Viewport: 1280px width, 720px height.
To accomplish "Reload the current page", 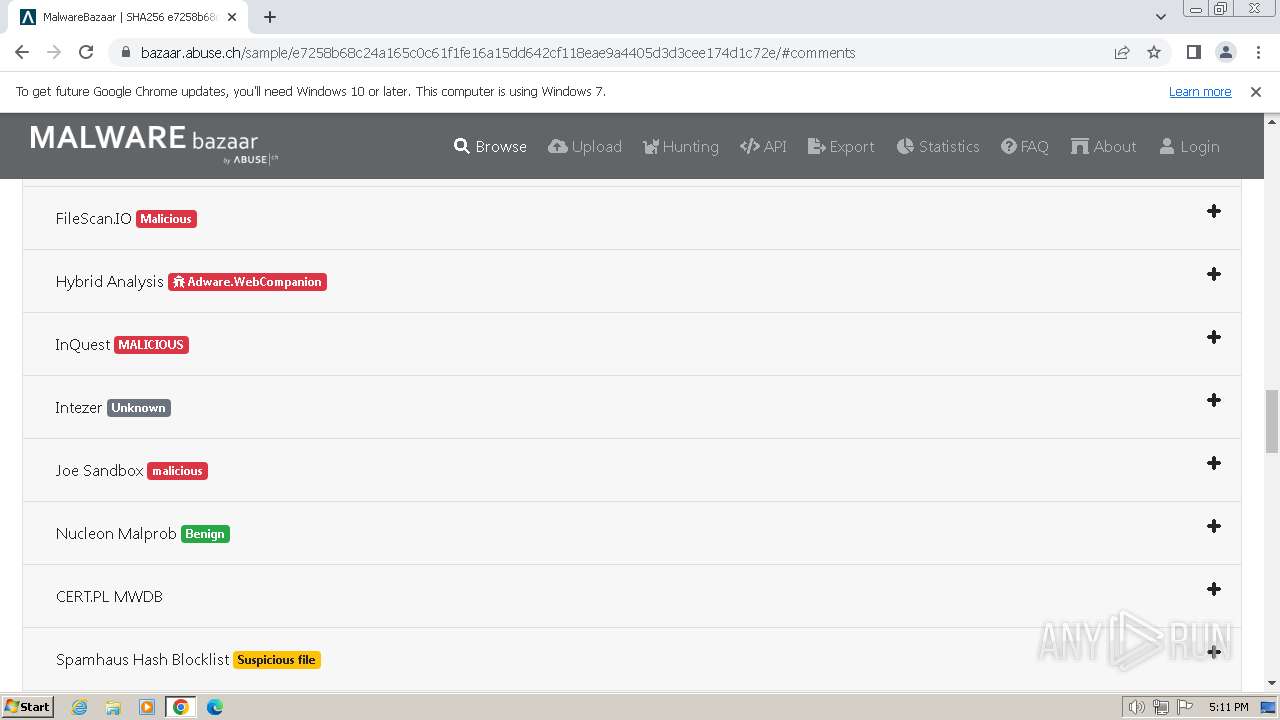I will click(86, 53).
